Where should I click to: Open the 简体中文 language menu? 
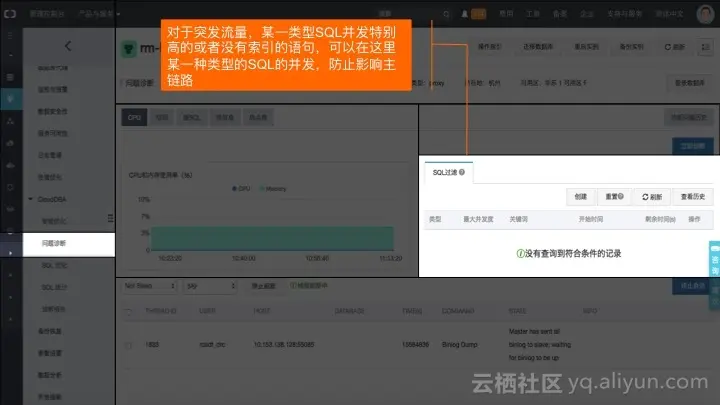point(669,14)
